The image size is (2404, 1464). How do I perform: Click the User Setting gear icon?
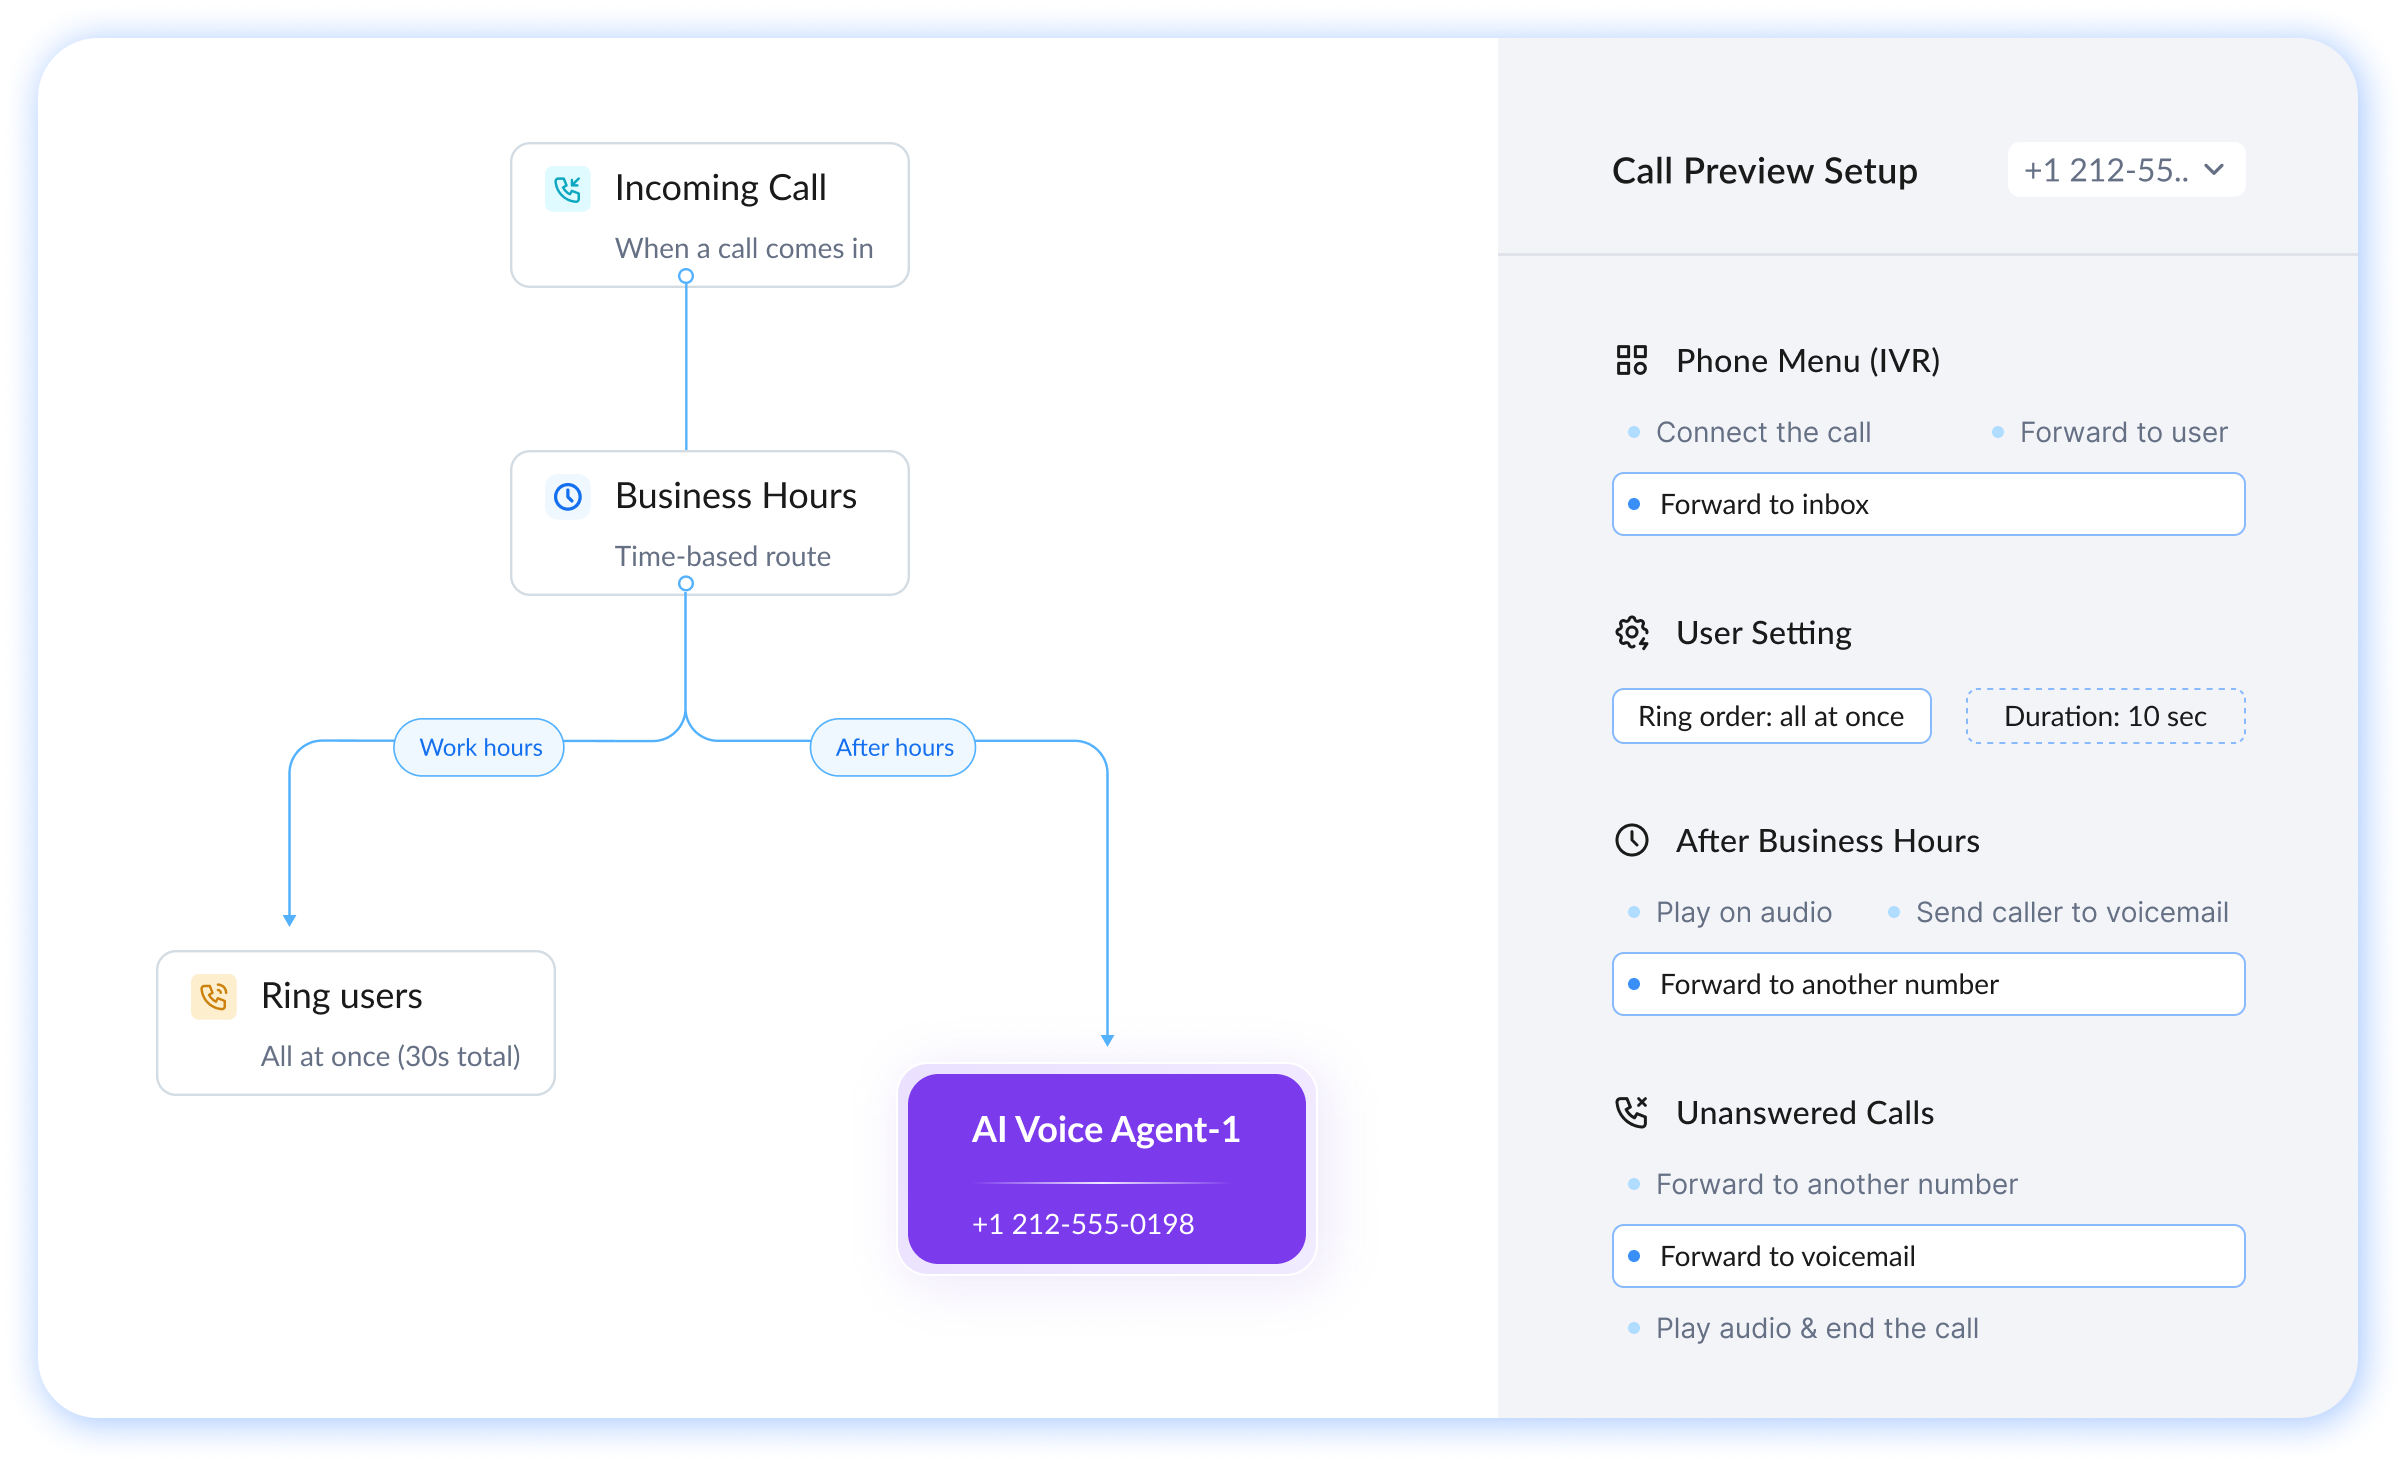[1632, 633]
